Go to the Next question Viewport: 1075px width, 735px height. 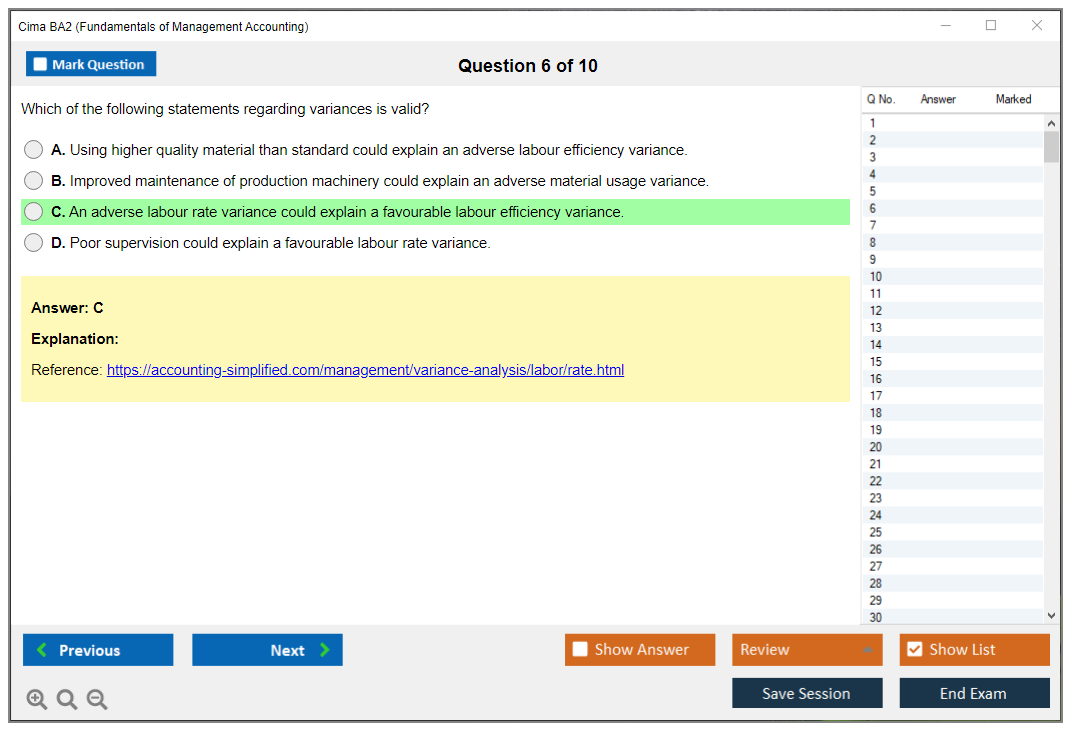coord(267,650)
